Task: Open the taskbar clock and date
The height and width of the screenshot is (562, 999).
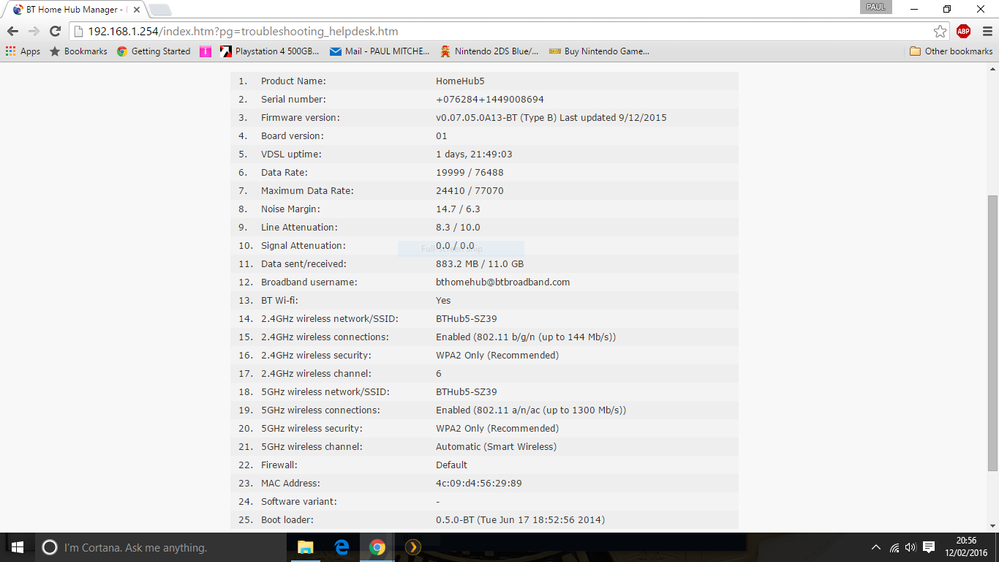Action: tap(966, 547)
